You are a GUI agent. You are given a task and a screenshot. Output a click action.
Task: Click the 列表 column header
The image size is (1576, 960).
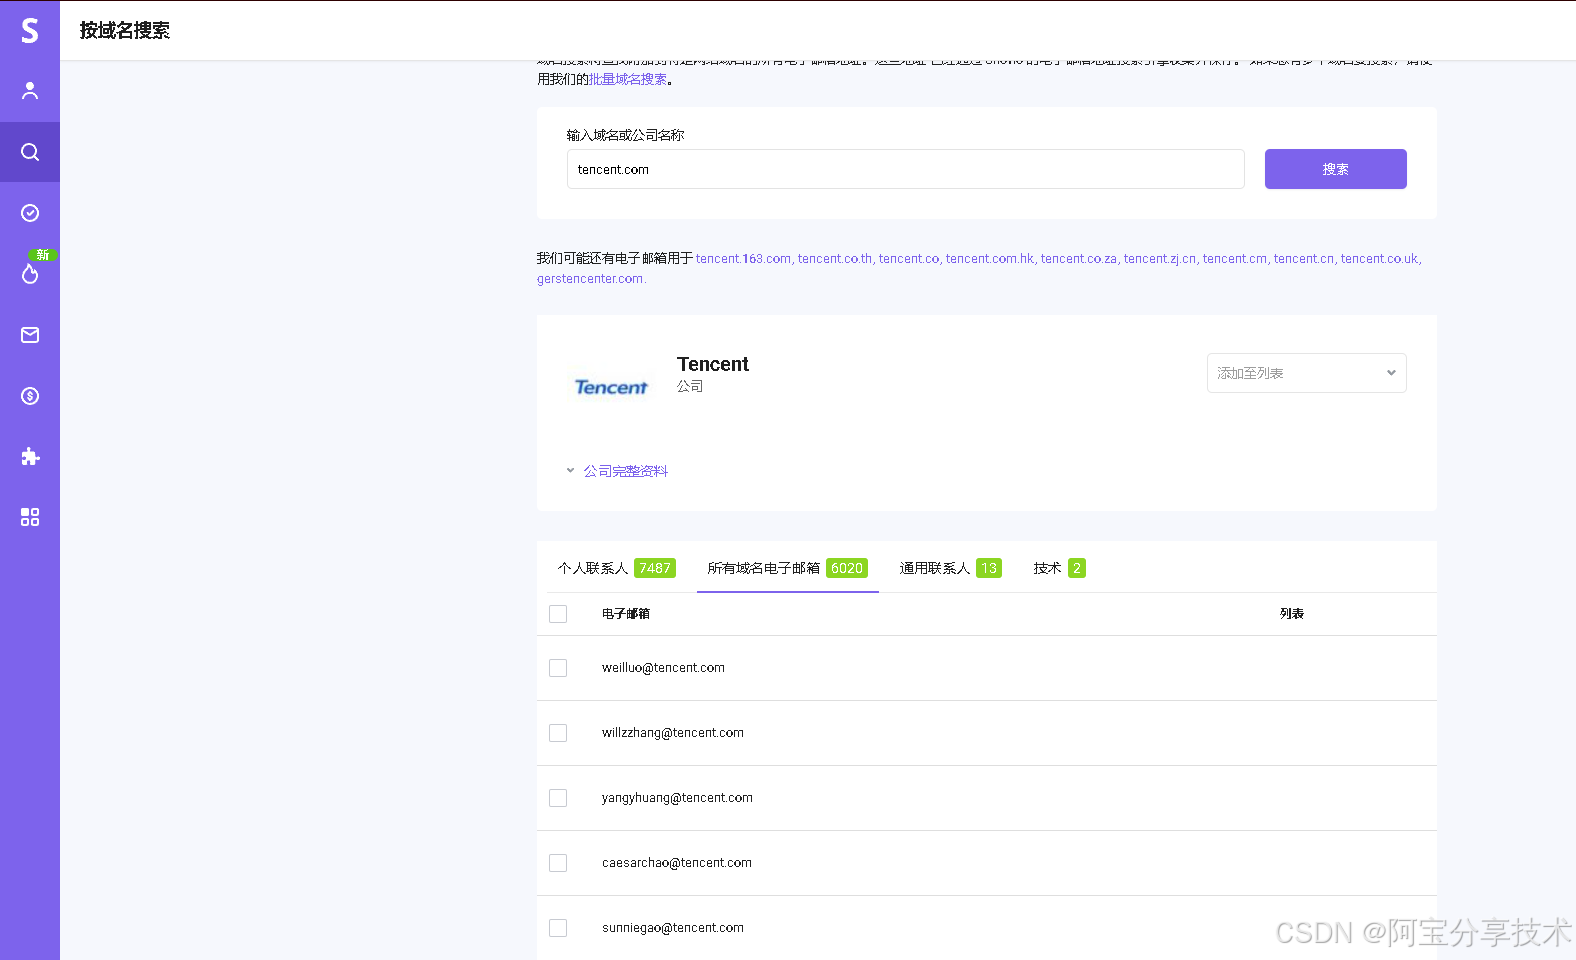click(1292, 614)
